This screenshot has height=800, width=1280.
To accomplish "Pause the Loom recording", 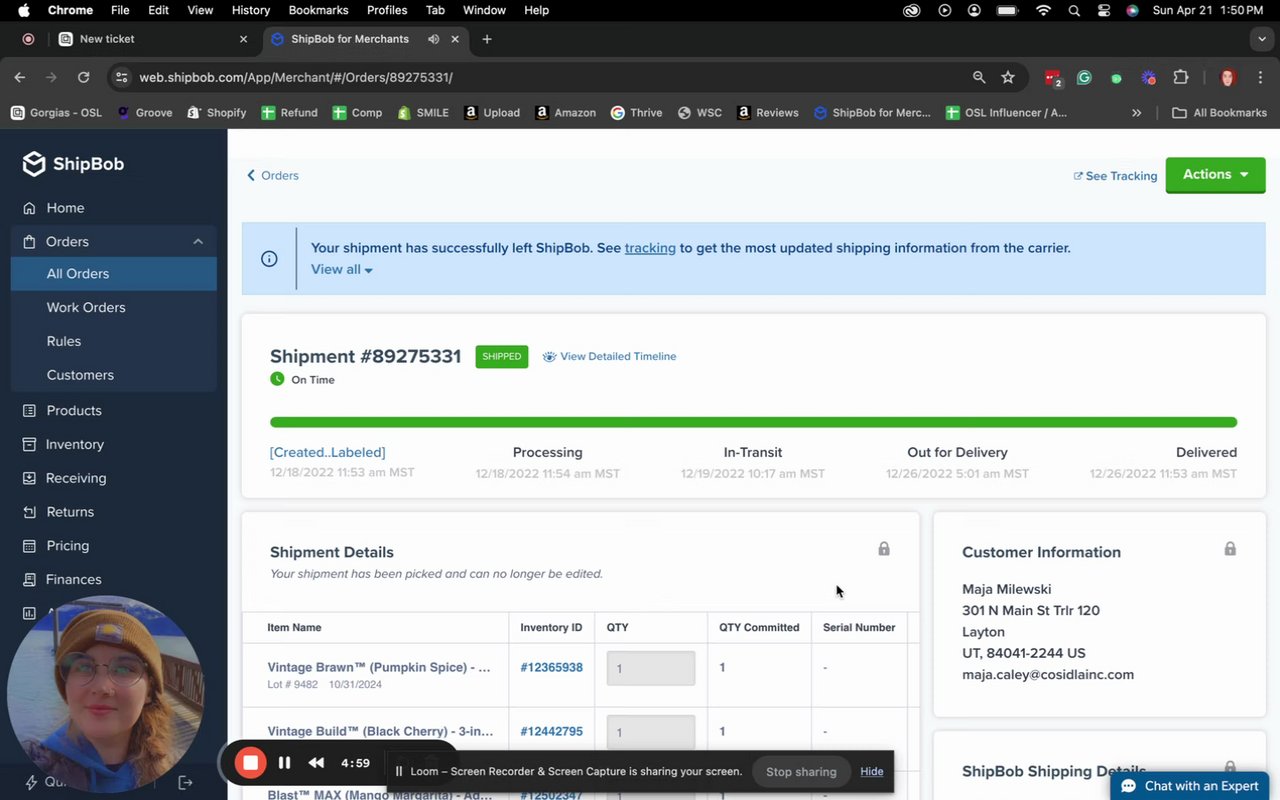I will tap(284, 763).
